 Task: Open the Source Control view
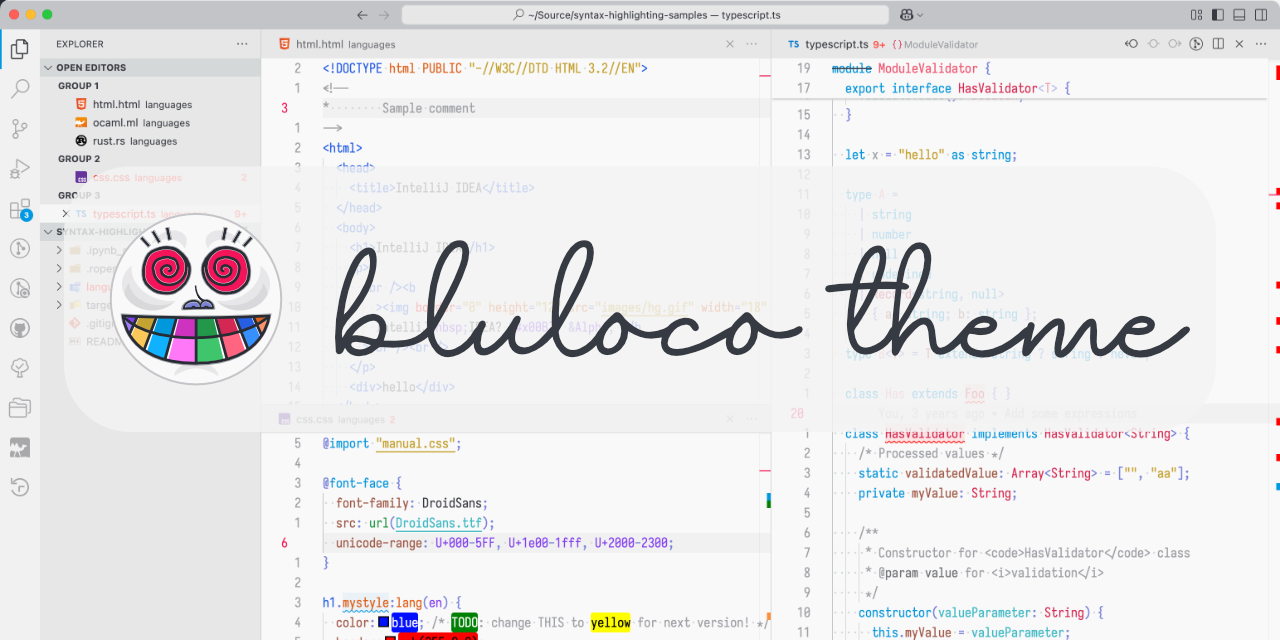(20, 128)
